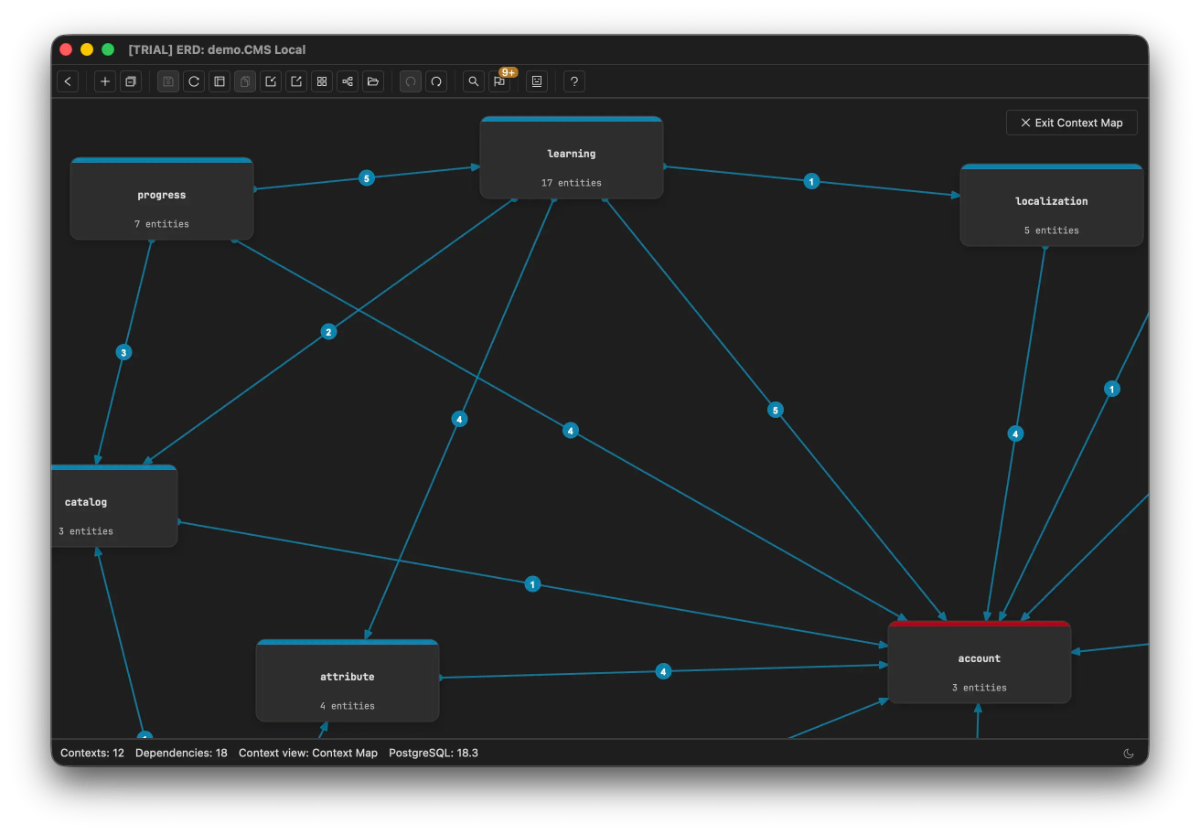1200x834 pixels.
Task: Click the back arrow toolbar button
Action: click(x=68, y=81)
